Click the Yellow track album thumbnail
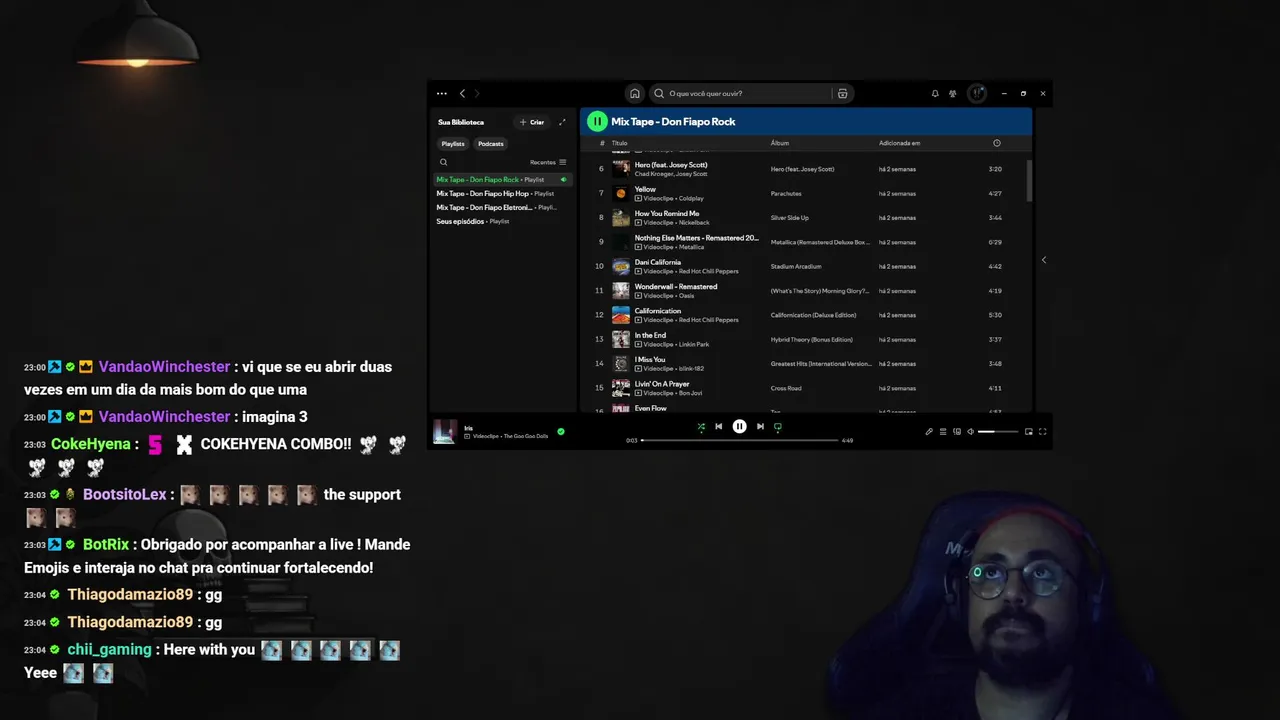Image resolution: width=1280 pixels, height=720 pixels. coord(621,193)
